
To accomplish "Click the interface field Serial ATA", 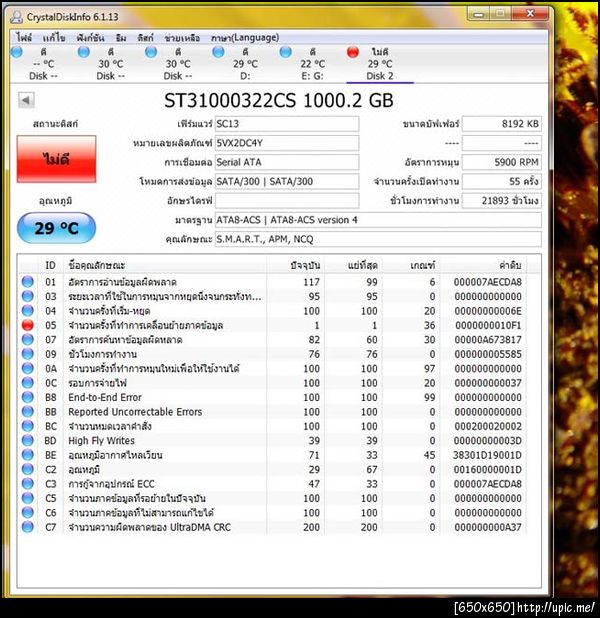I will (287, 162).
